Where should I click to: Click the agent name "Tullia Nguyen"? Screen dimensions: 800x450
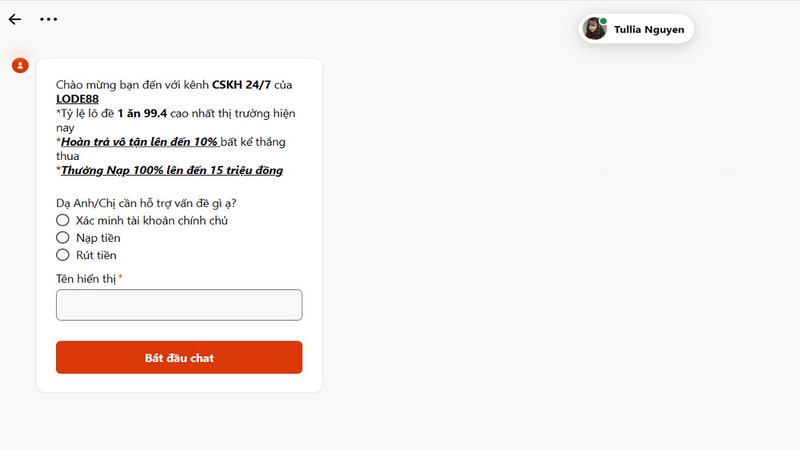(x=649, y=30)
